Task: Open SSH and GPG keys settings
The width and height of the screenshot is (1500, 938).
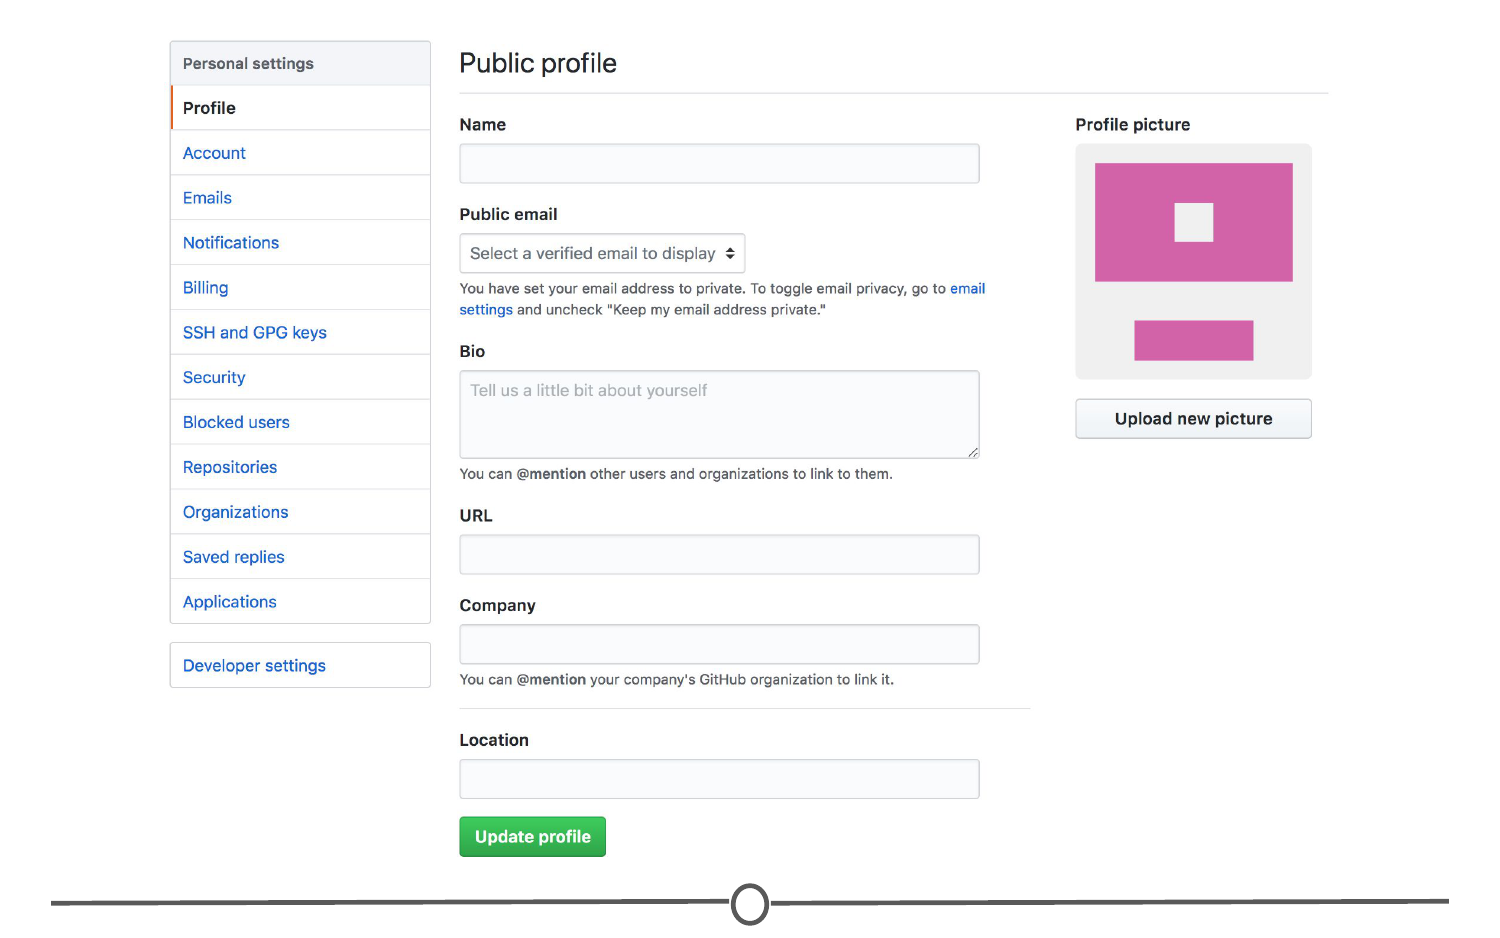Action: (x=255, y=333)
